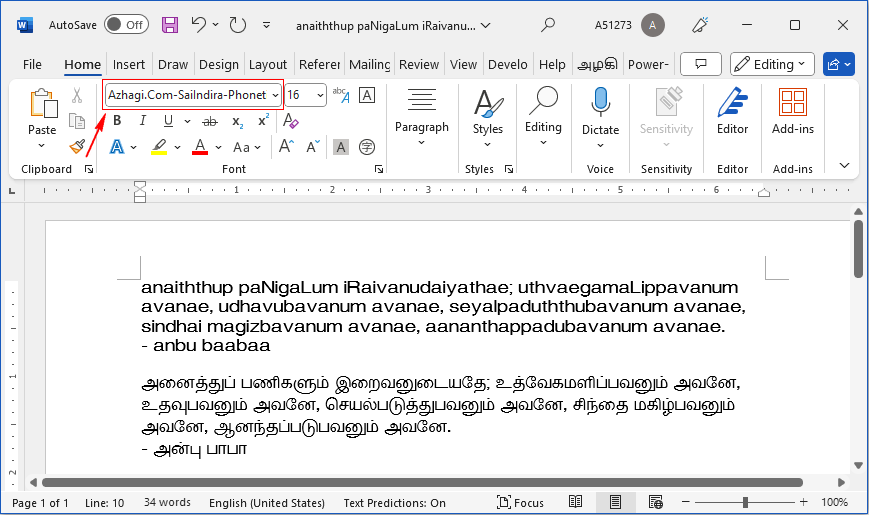Switch to the Layout tab
Screen dimensions: 869x515
click(268, 64)
